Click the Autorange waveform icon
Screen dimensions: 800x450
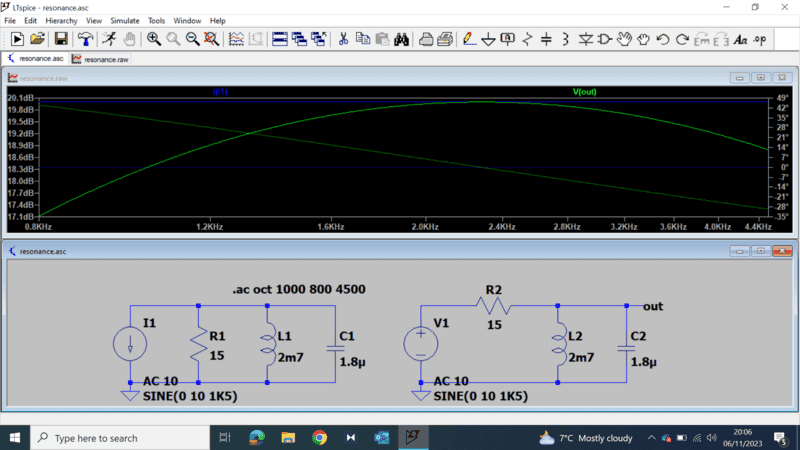[236, 39]
